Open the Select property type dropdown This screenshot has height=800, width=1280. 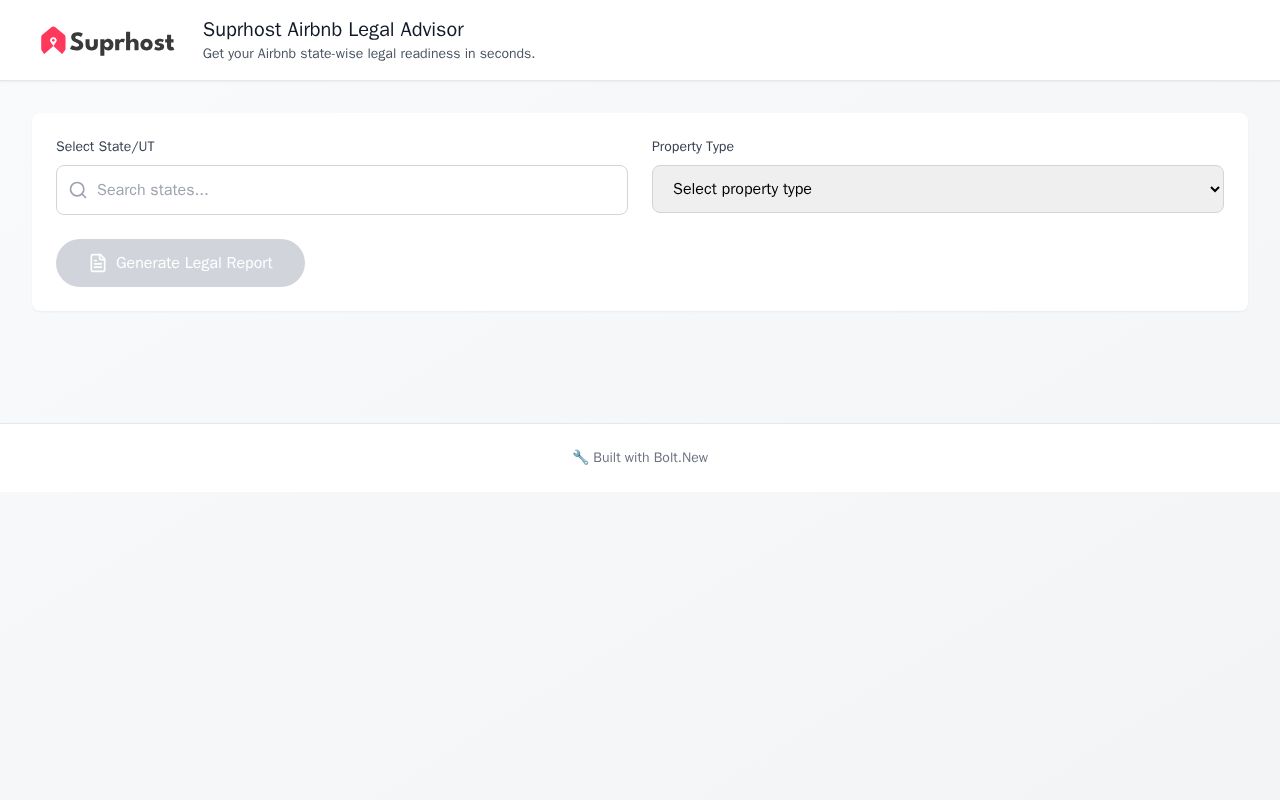click(x=938, y=189)
